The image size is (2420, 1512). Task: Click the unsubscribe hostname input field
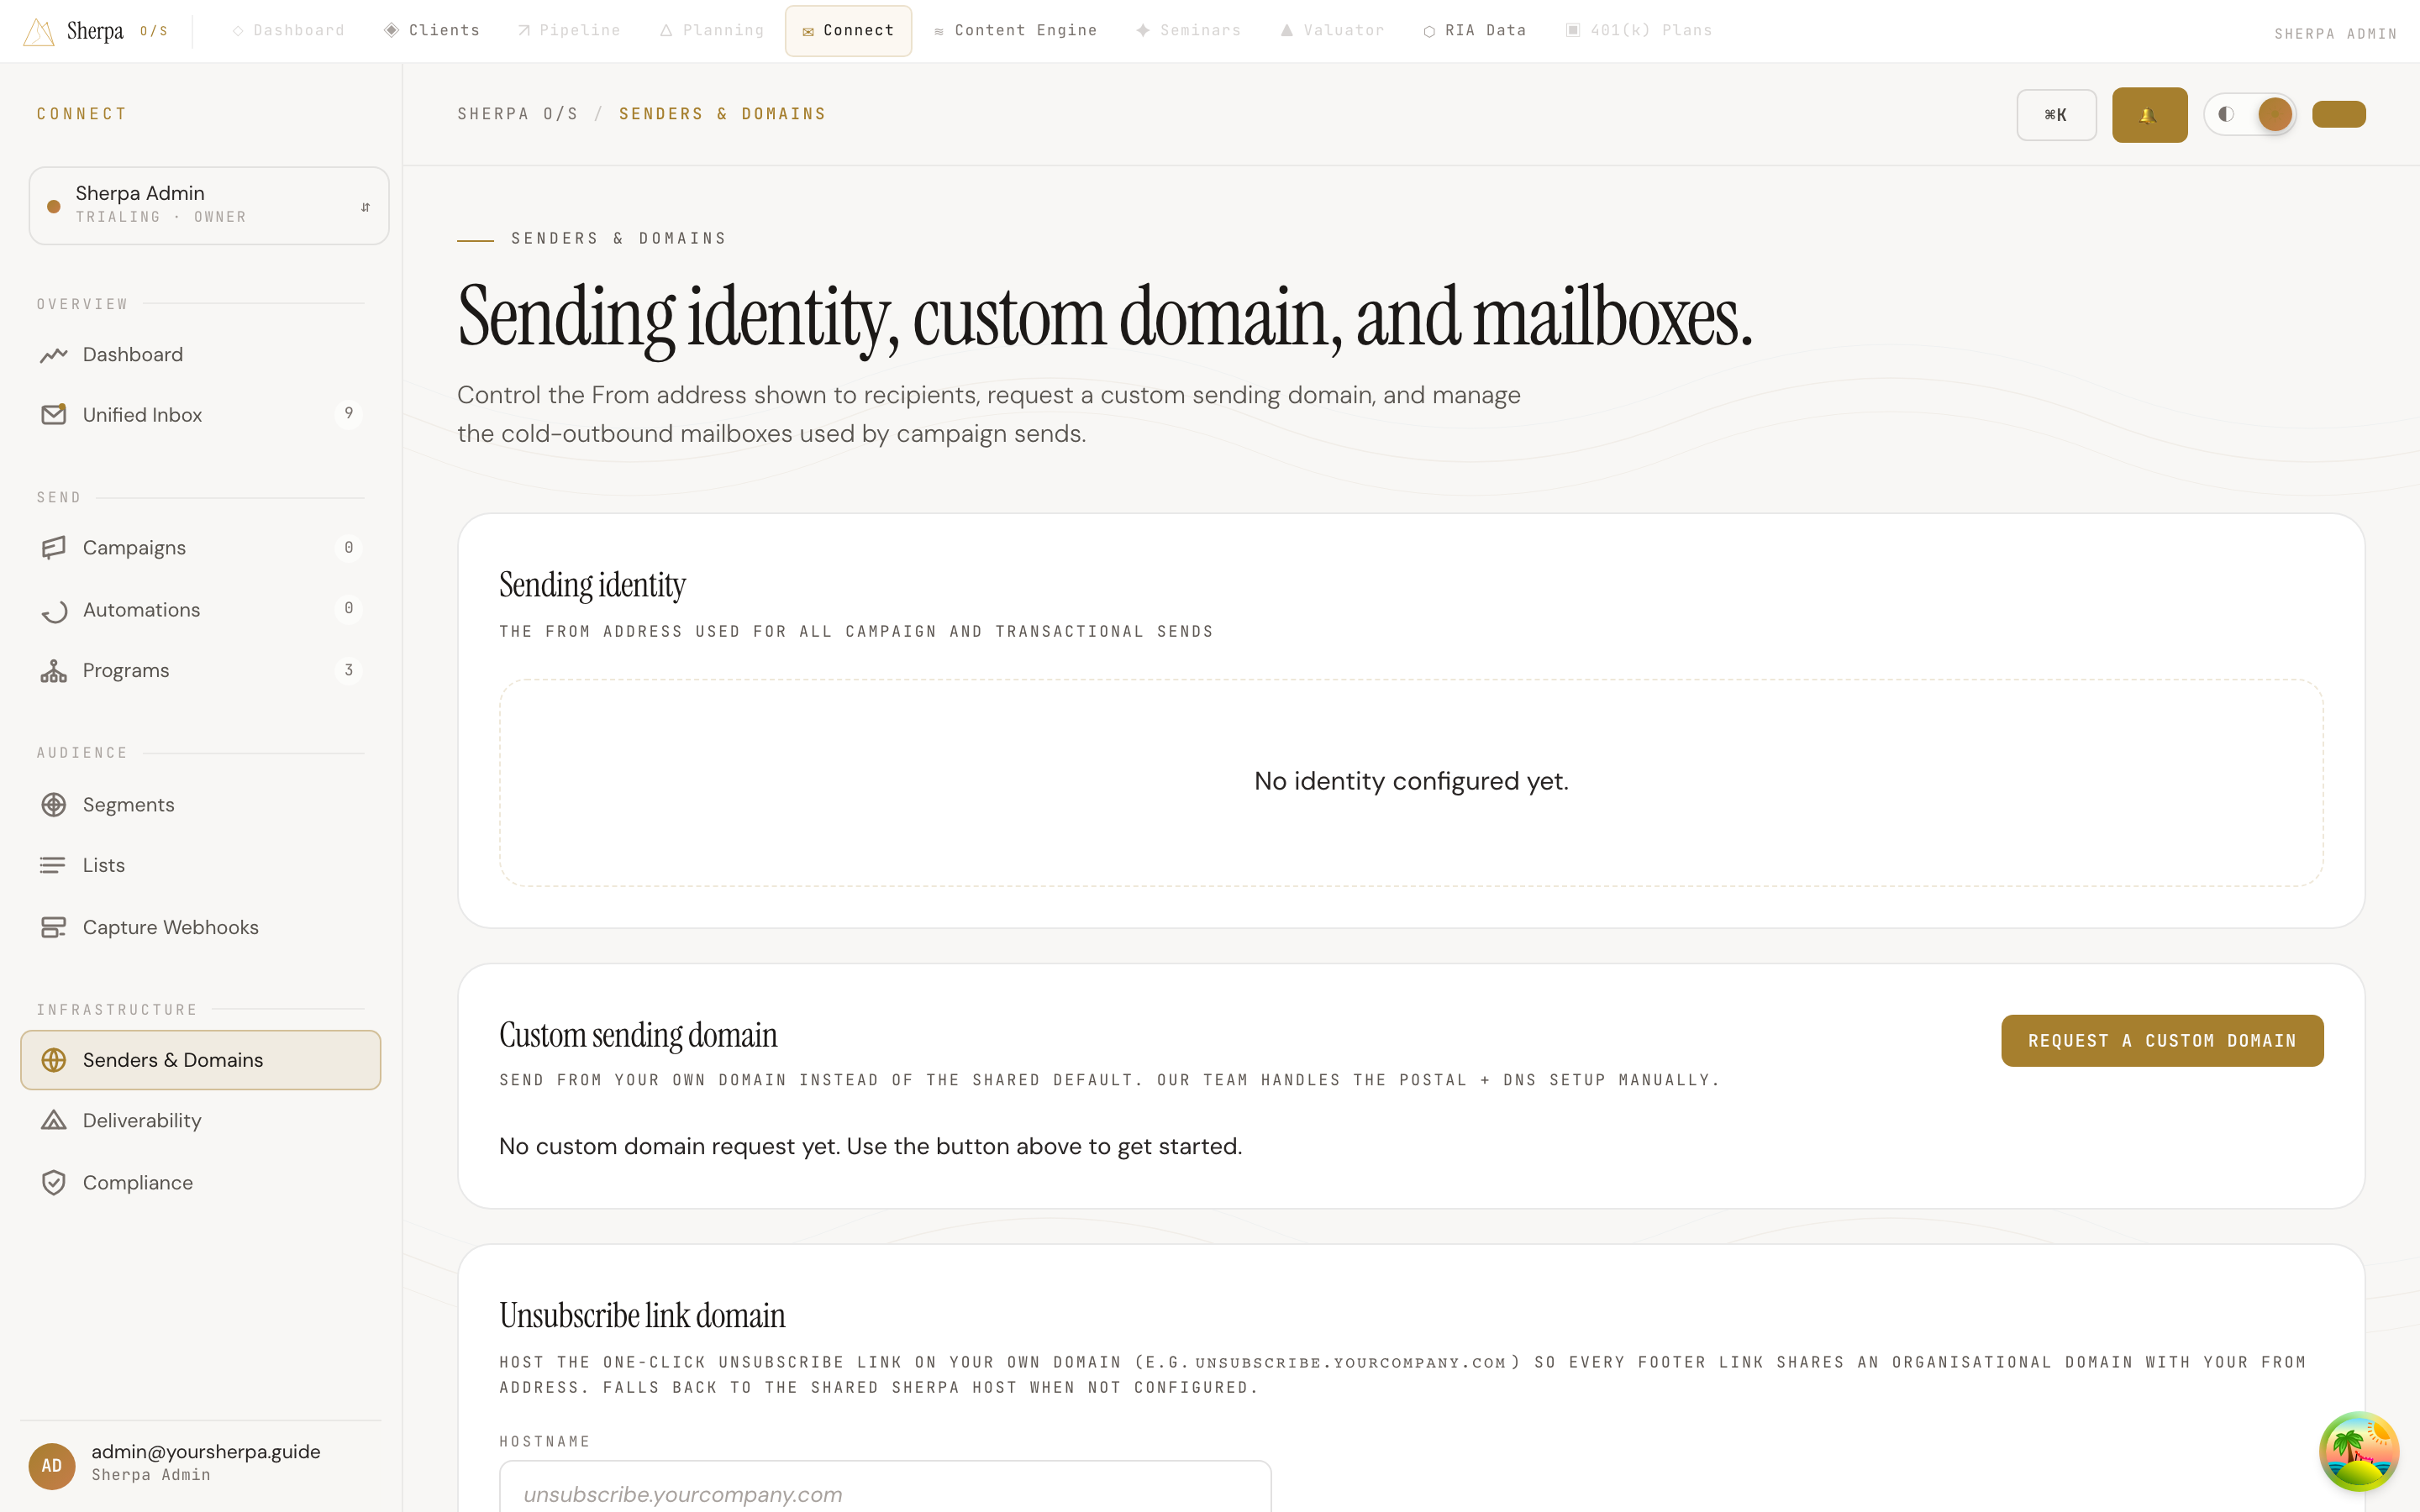pos(885,1488)
